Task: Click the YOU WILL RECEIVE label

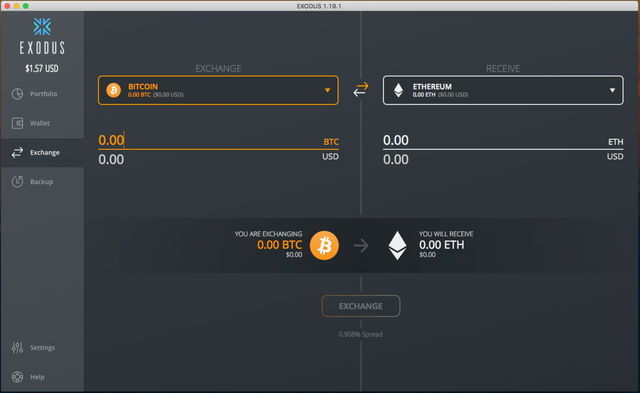Action: (446, 234)
